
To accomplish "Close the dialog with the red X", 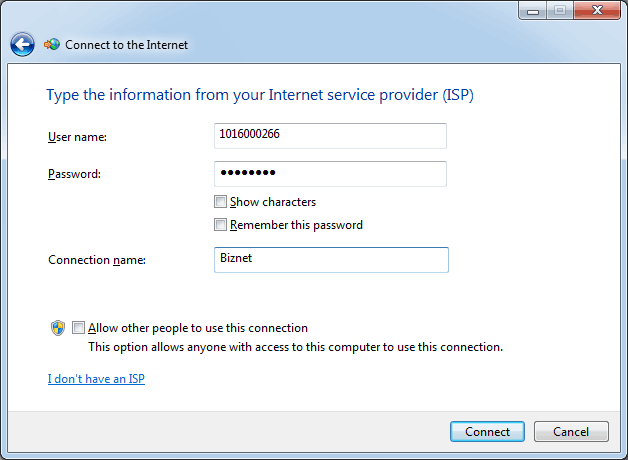I will [597, 10].
